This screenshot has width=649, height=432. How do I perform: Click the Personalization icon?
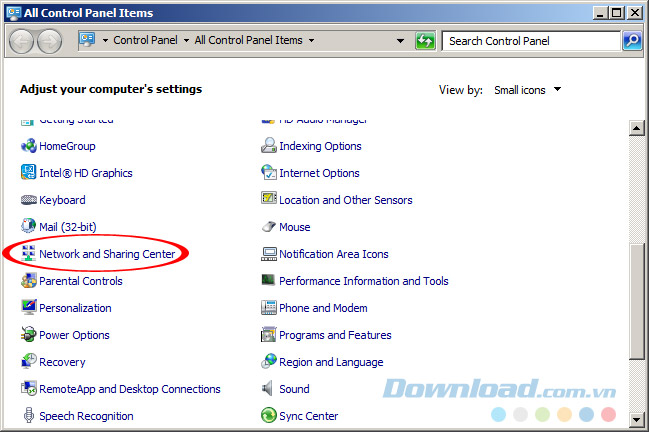coord(29,307)
